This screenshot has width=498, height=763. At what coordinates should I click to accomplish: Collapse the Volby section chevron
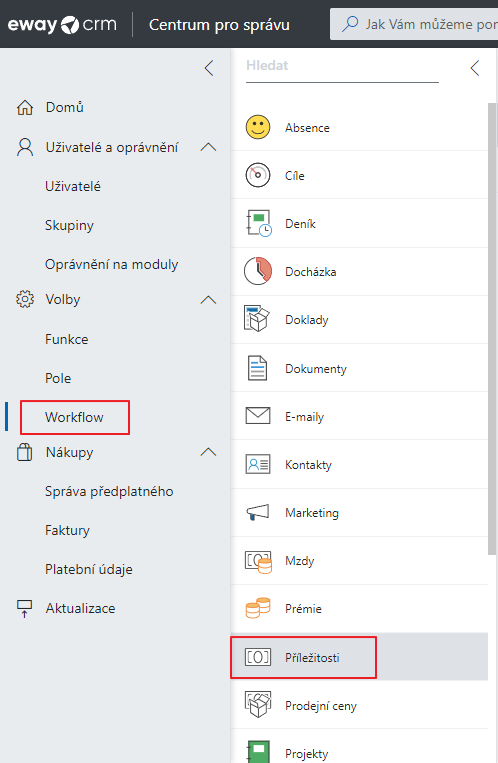click(x=208, y=299)
